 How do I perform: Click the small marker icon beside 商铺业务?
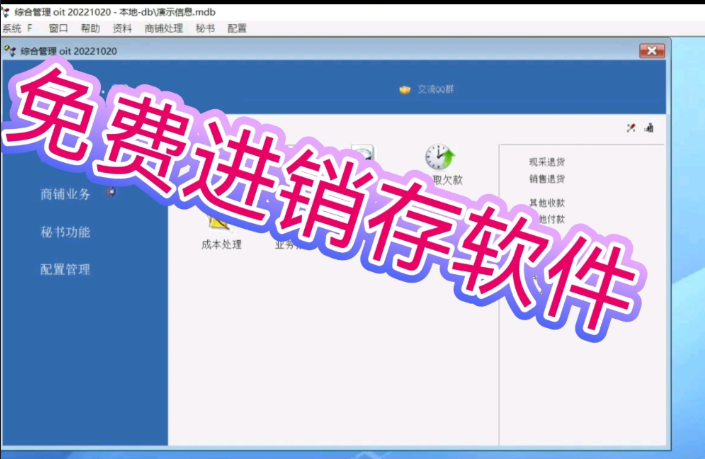pos(110,192)
